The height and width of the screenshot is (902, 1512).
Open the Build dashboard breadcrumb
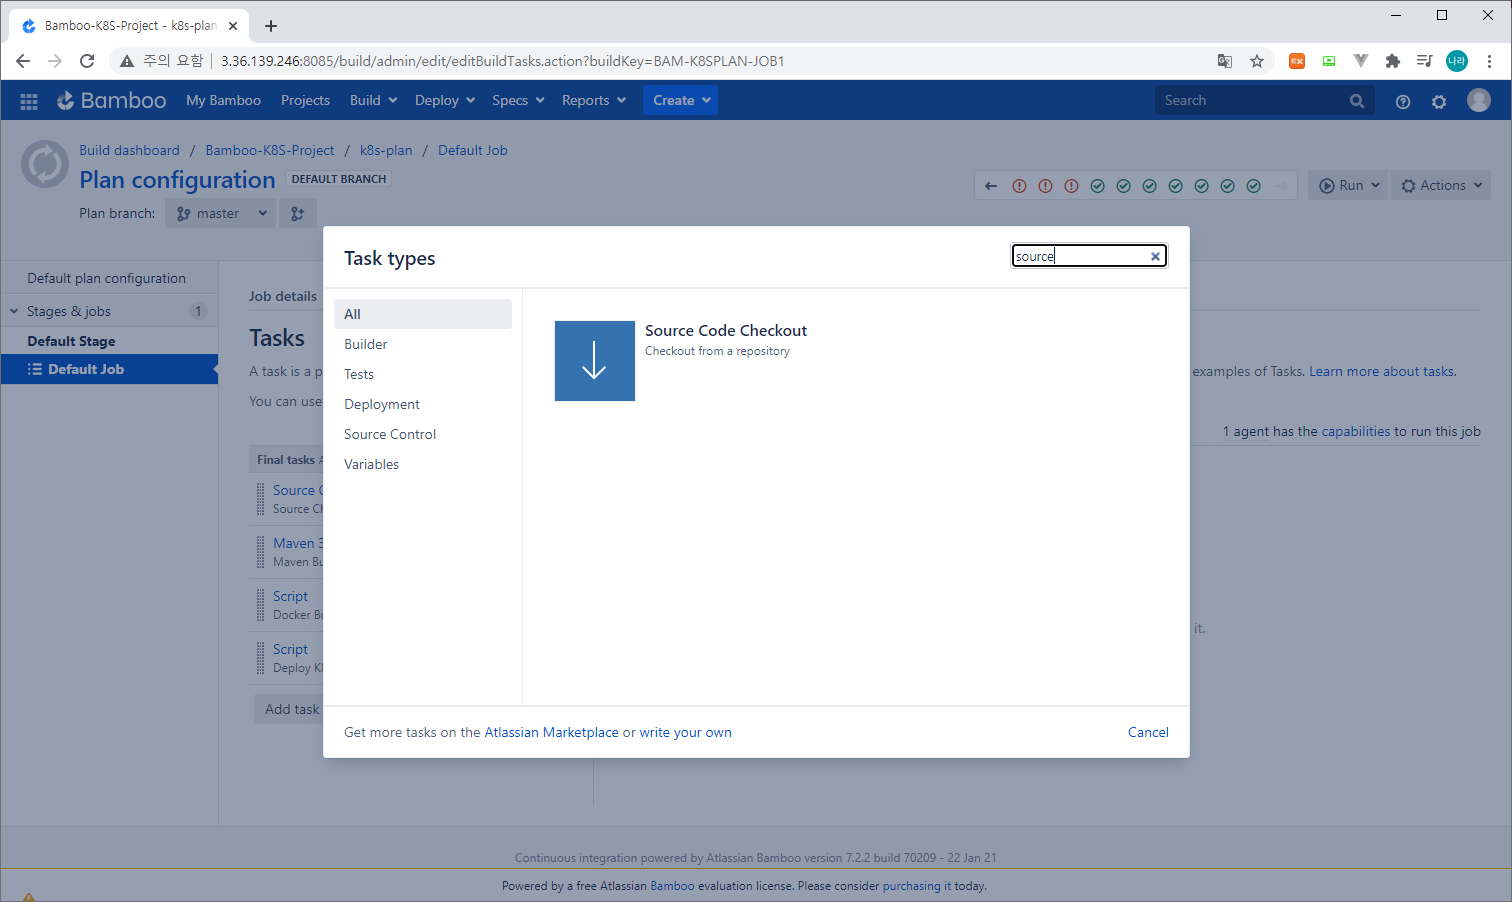click(129, 150)
